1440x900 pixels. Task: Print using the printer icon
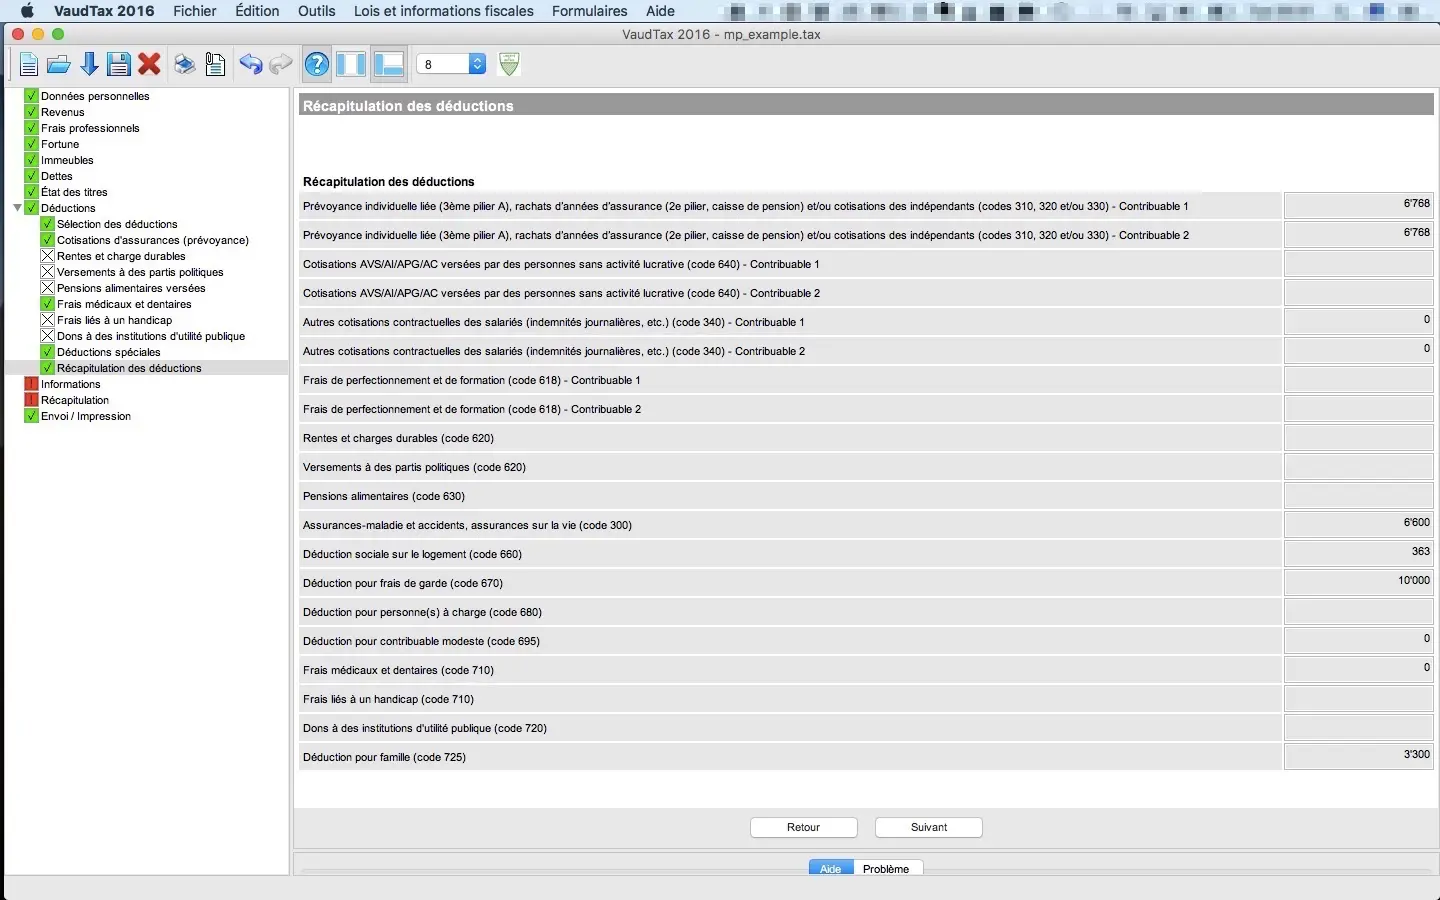tap(185, 65)
